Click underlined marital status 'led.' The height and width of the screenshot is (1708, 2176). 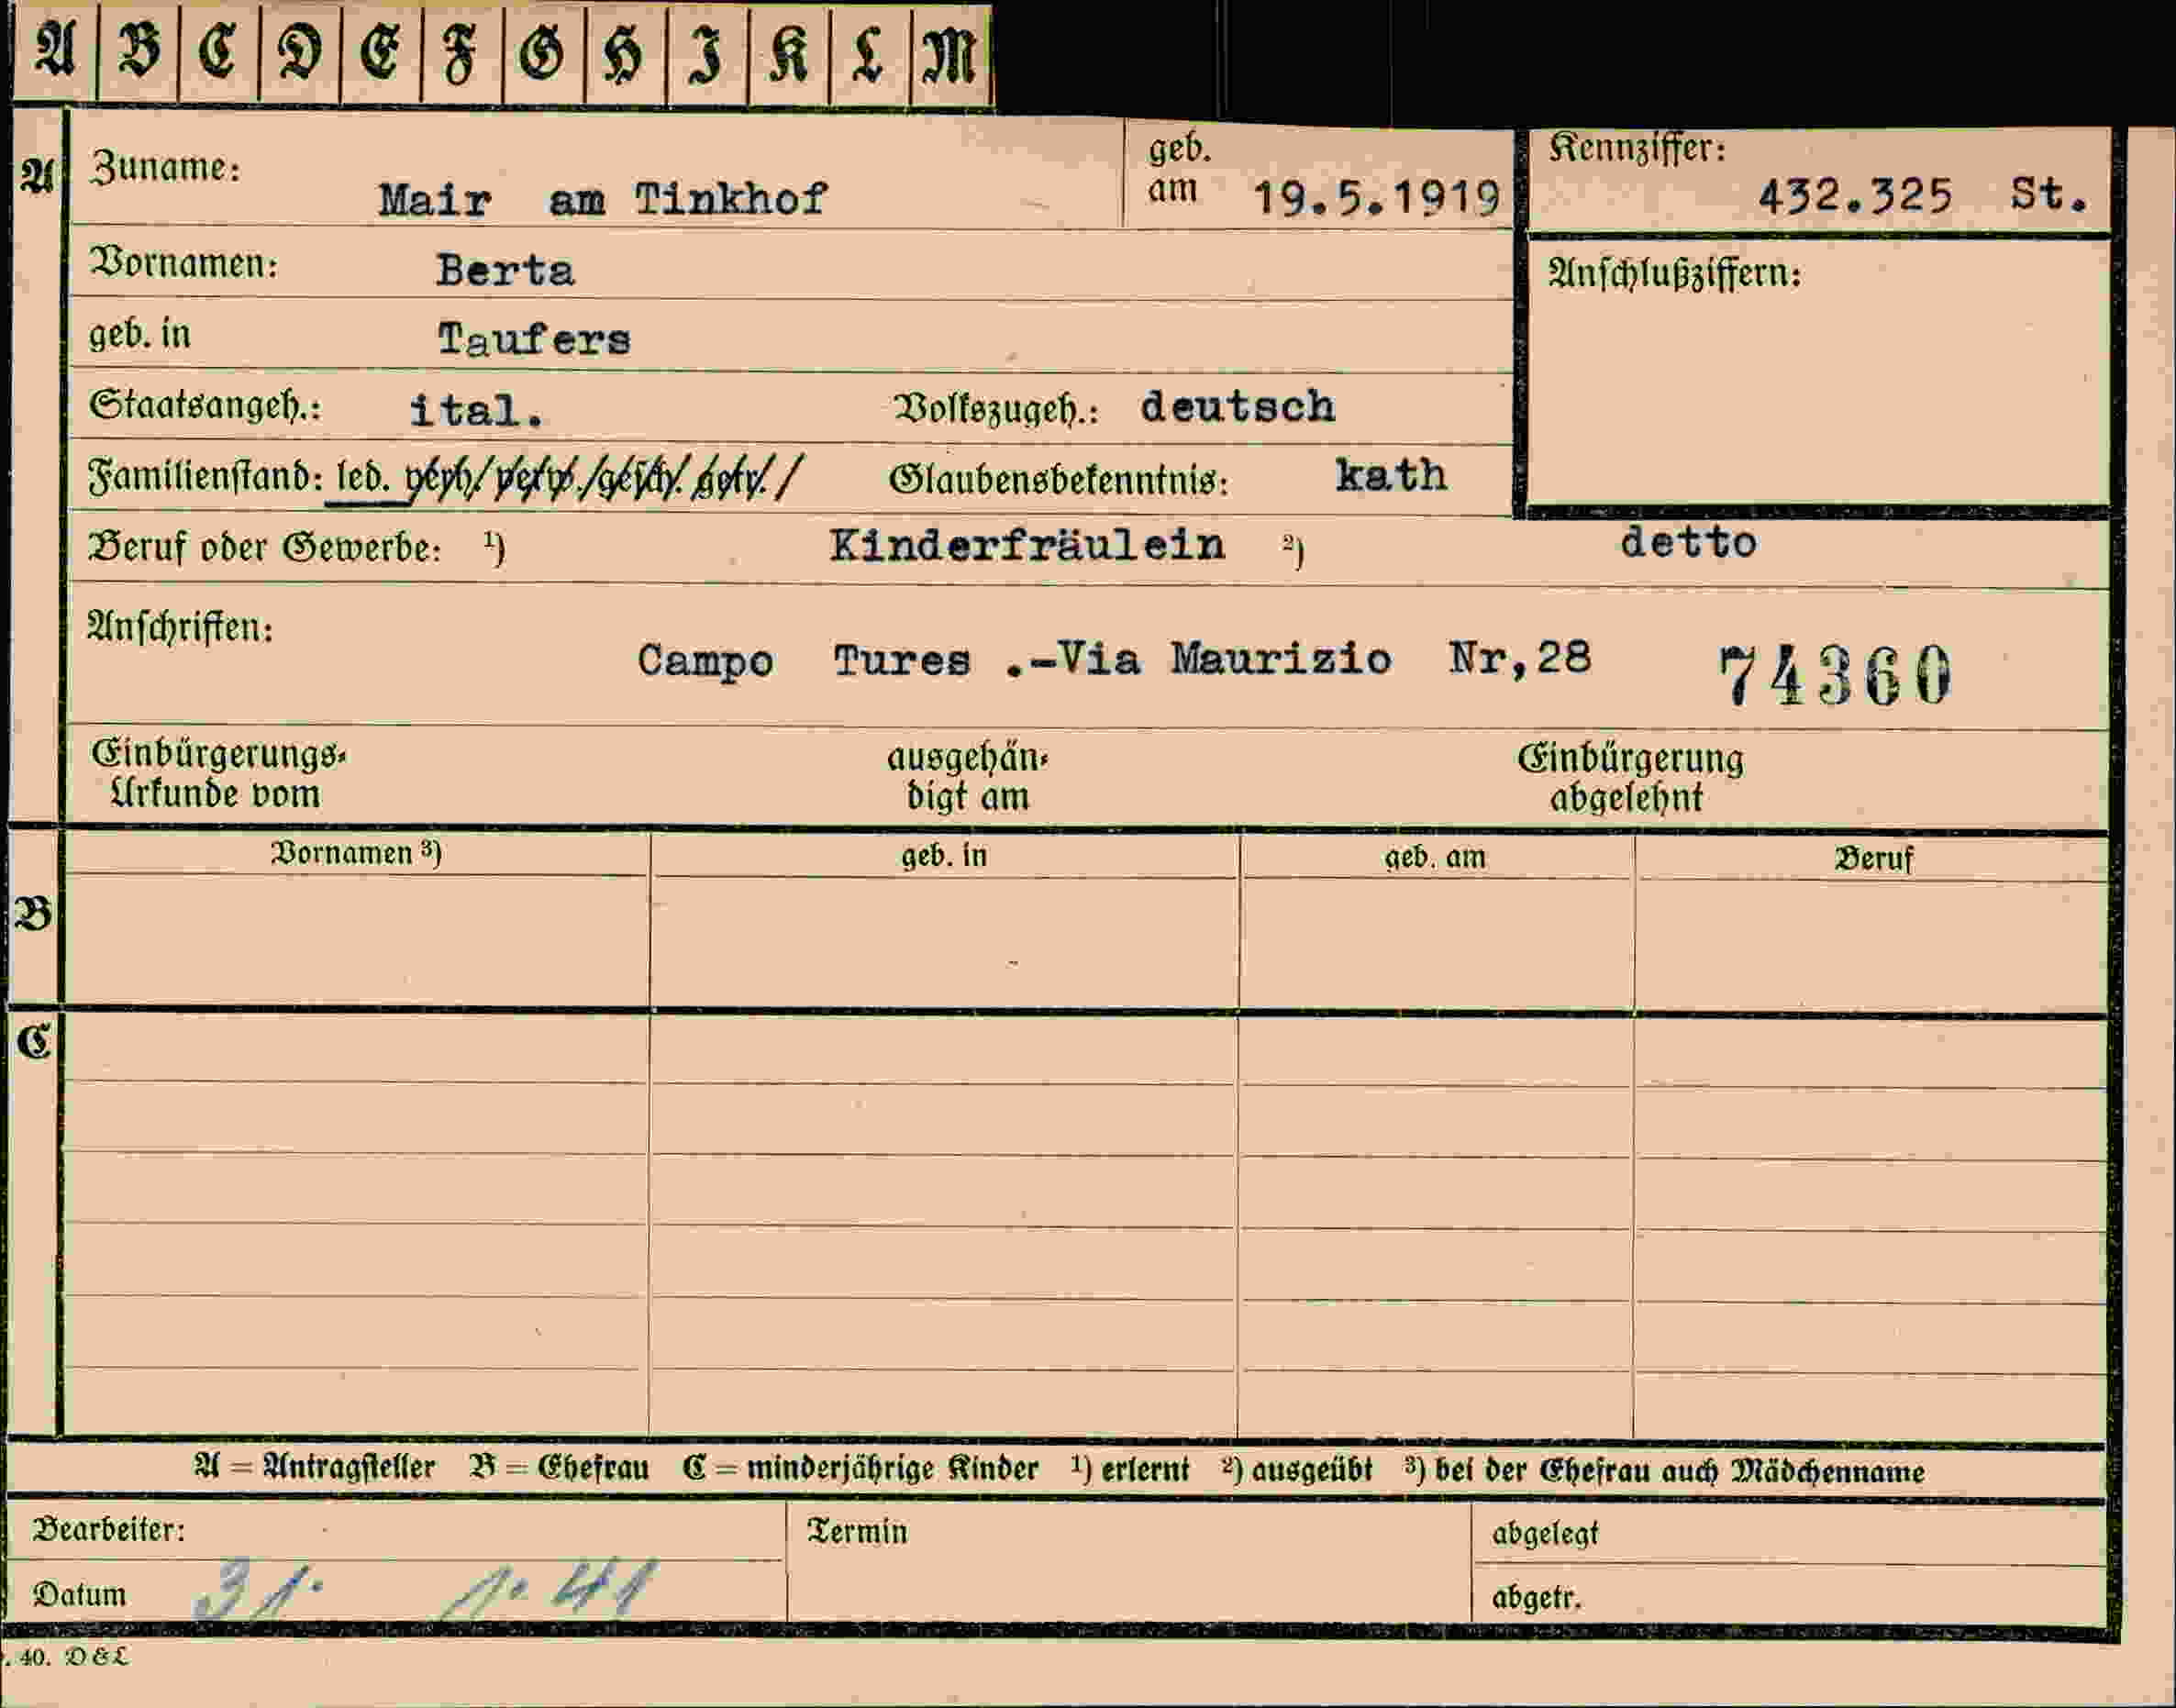point(363,477)
